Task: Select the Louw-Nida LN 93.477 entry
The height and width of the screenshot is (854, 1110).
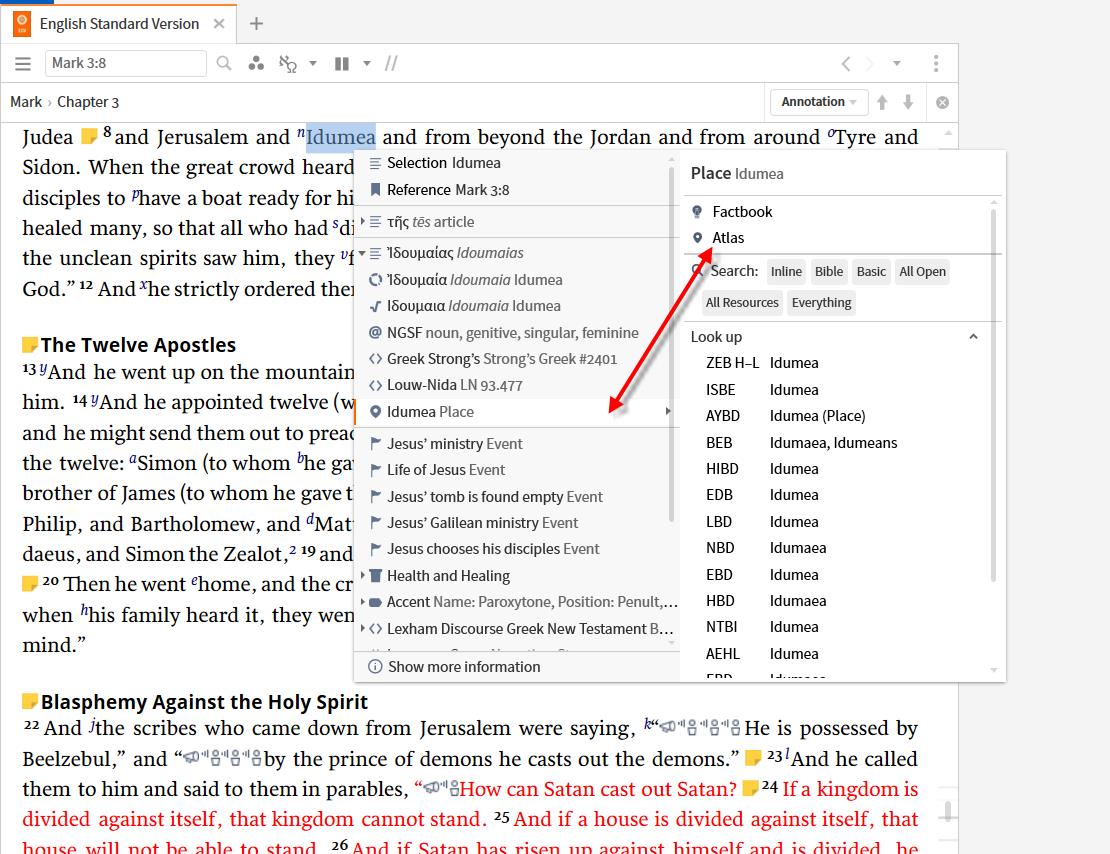Action: (454, 385)
